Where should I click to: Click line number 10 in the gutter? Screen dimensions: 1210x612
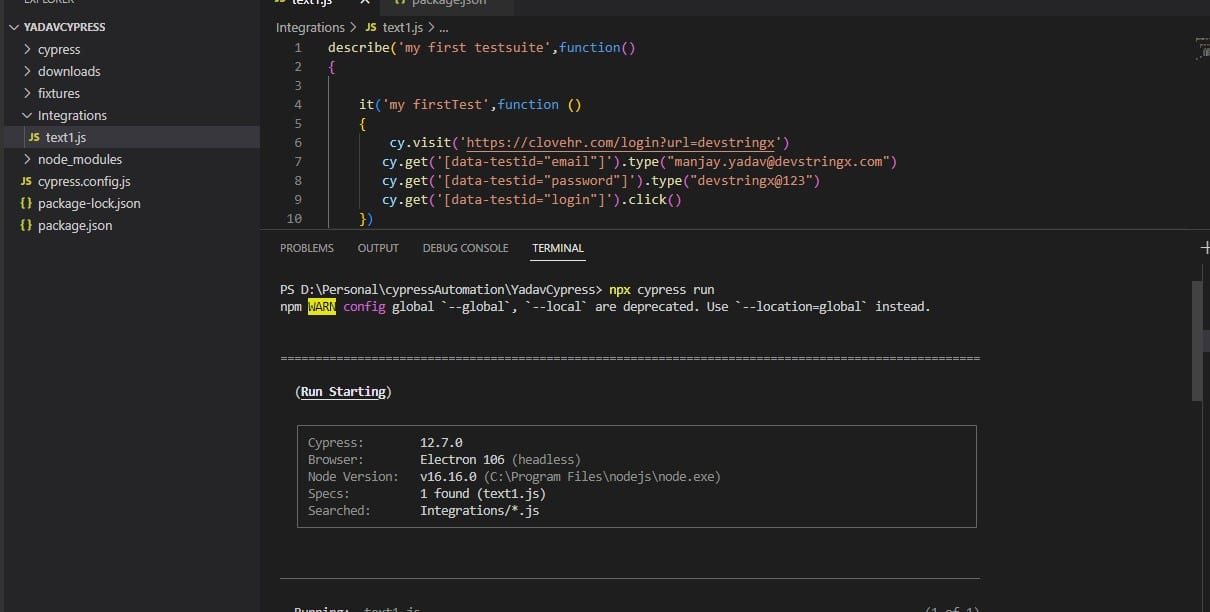pos(294,218)
